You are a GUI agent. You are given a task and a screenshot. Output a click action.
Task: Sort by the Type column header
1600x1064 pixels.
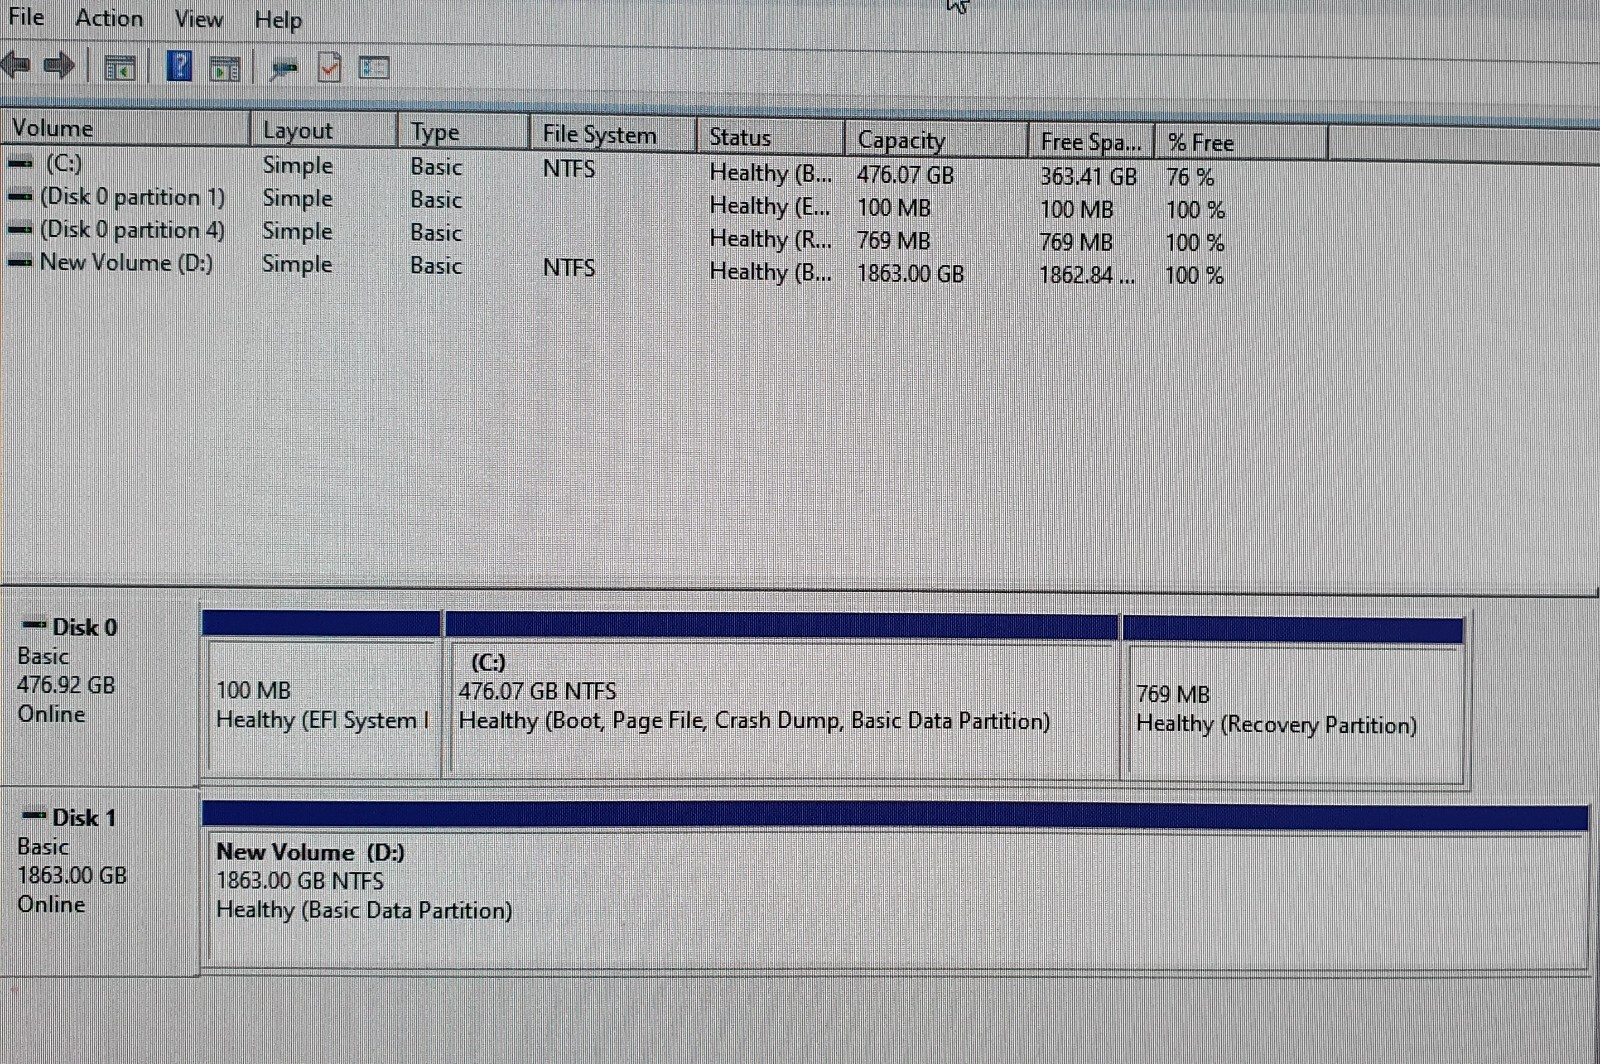(x=464, y=132)
